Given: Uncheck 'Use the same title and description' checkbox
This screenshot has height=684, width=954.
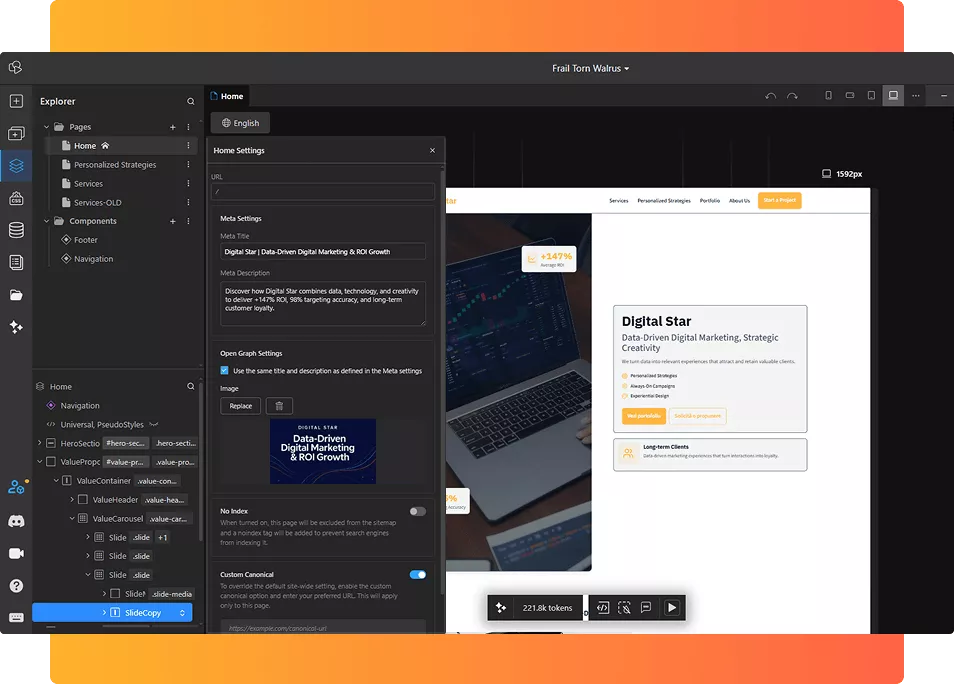Looking at the screenshot, I should click(x=225, y=371).
